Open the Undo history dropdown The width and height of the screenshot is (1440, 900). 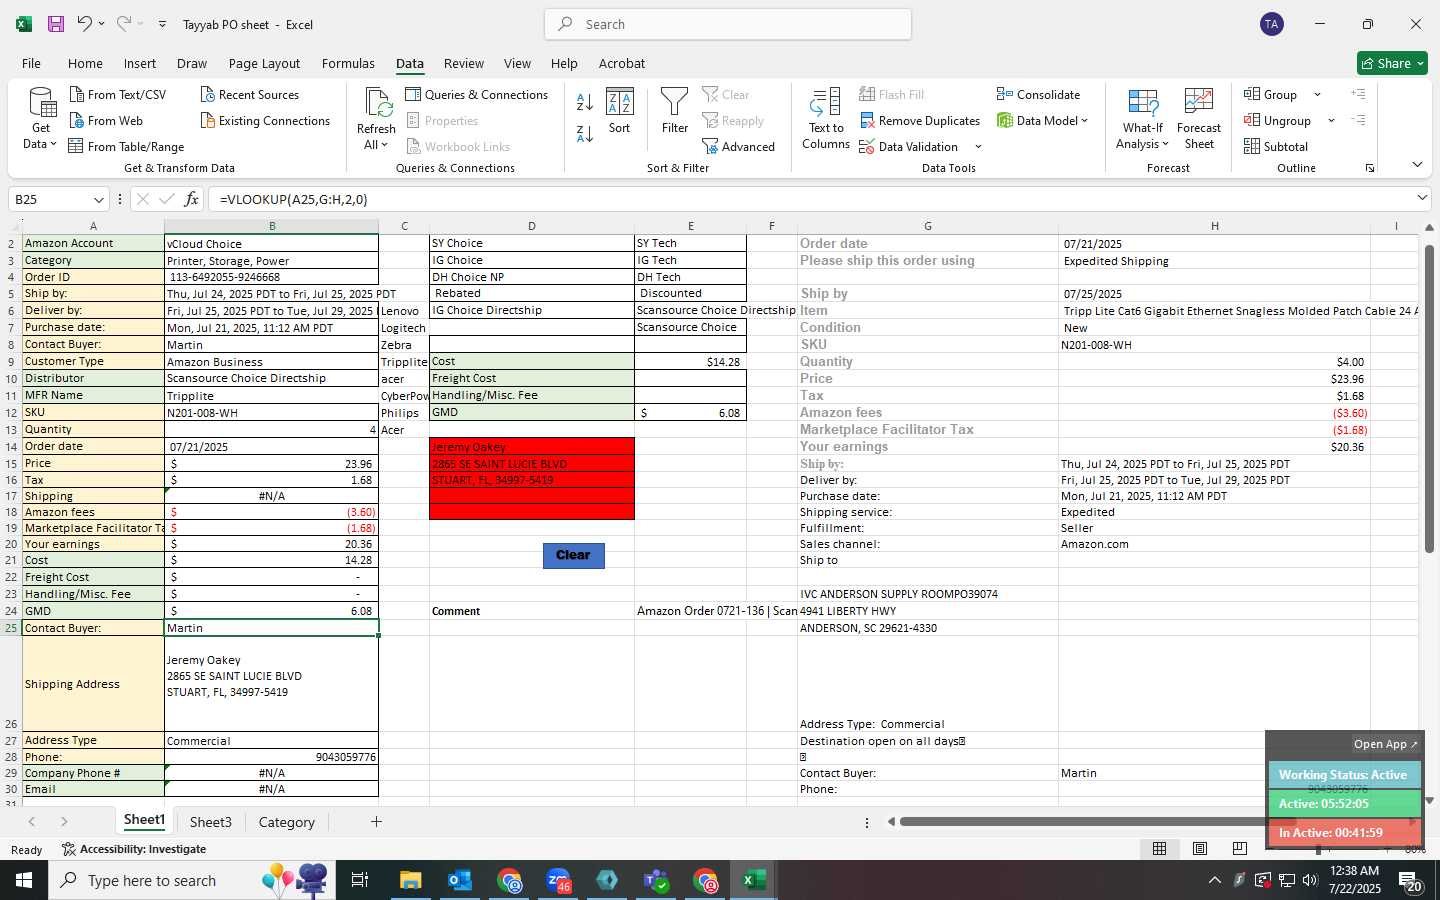point(102,24)
